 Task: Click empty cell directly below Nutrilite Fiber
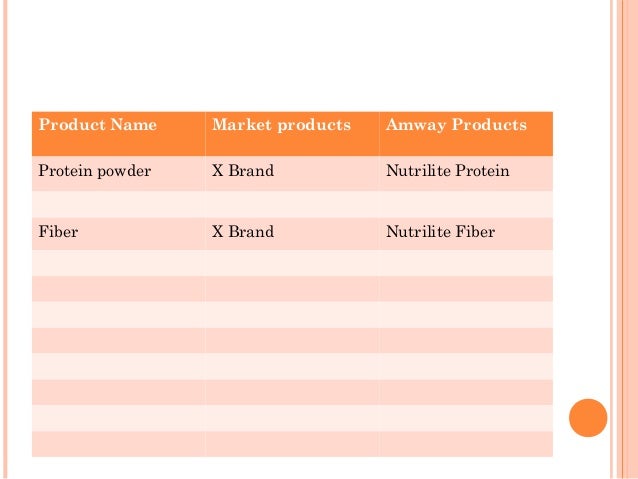click(x=466, y=263)
